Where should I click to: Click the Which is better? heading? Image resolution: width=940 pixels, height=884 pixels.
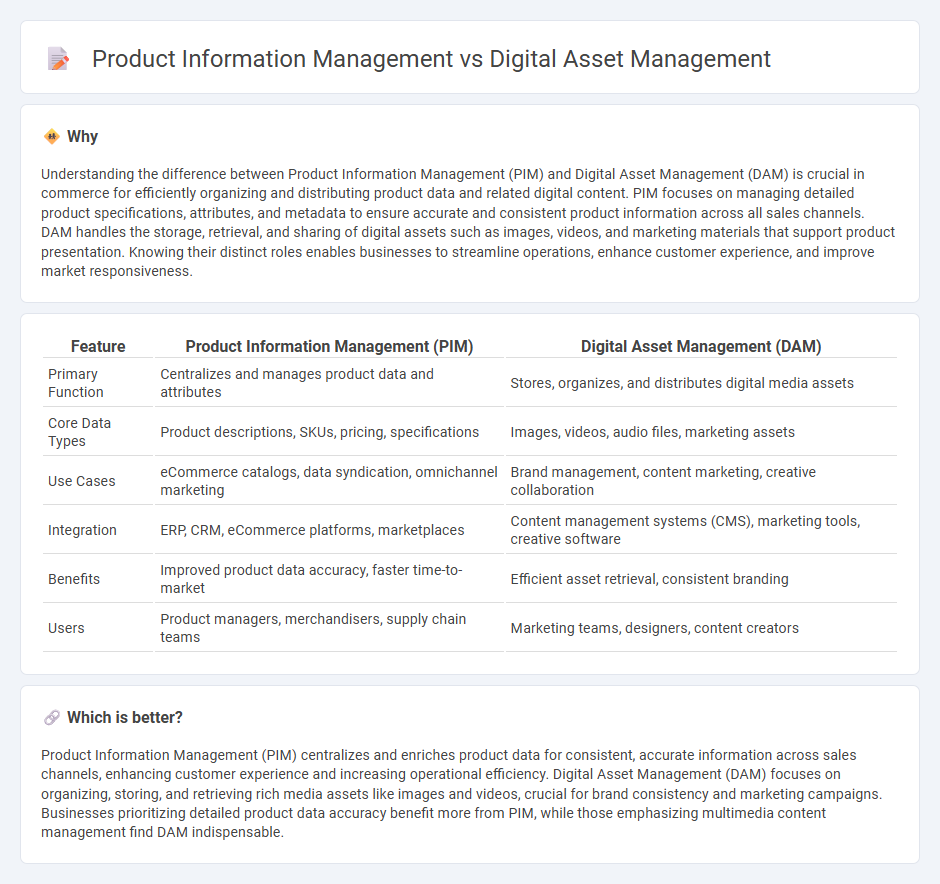(125, 717)
